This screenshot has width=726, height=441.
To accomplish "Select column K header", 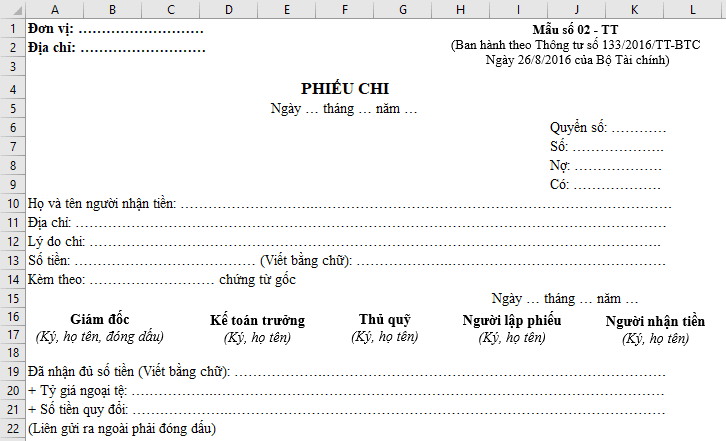I will point(635,9).
